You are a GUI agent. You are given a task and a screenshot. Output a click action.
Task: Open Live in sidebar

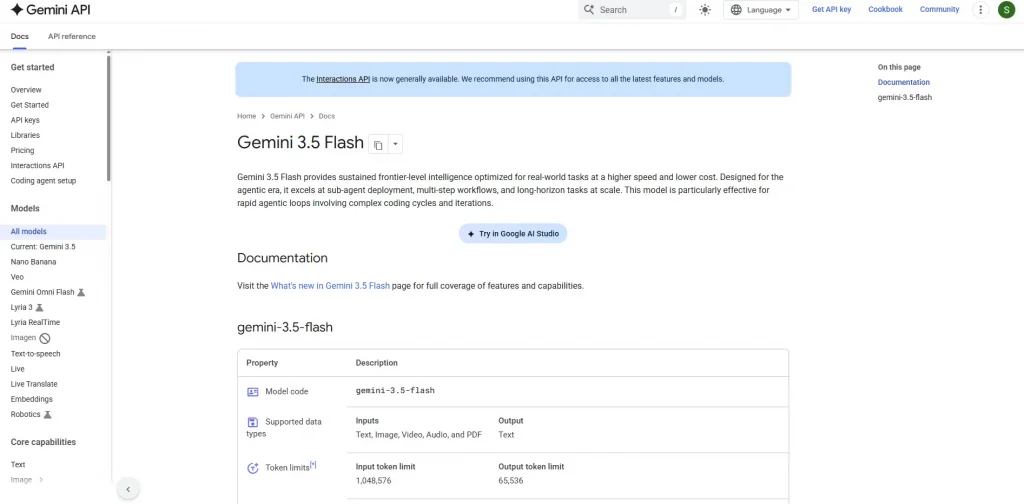point(18,369)
